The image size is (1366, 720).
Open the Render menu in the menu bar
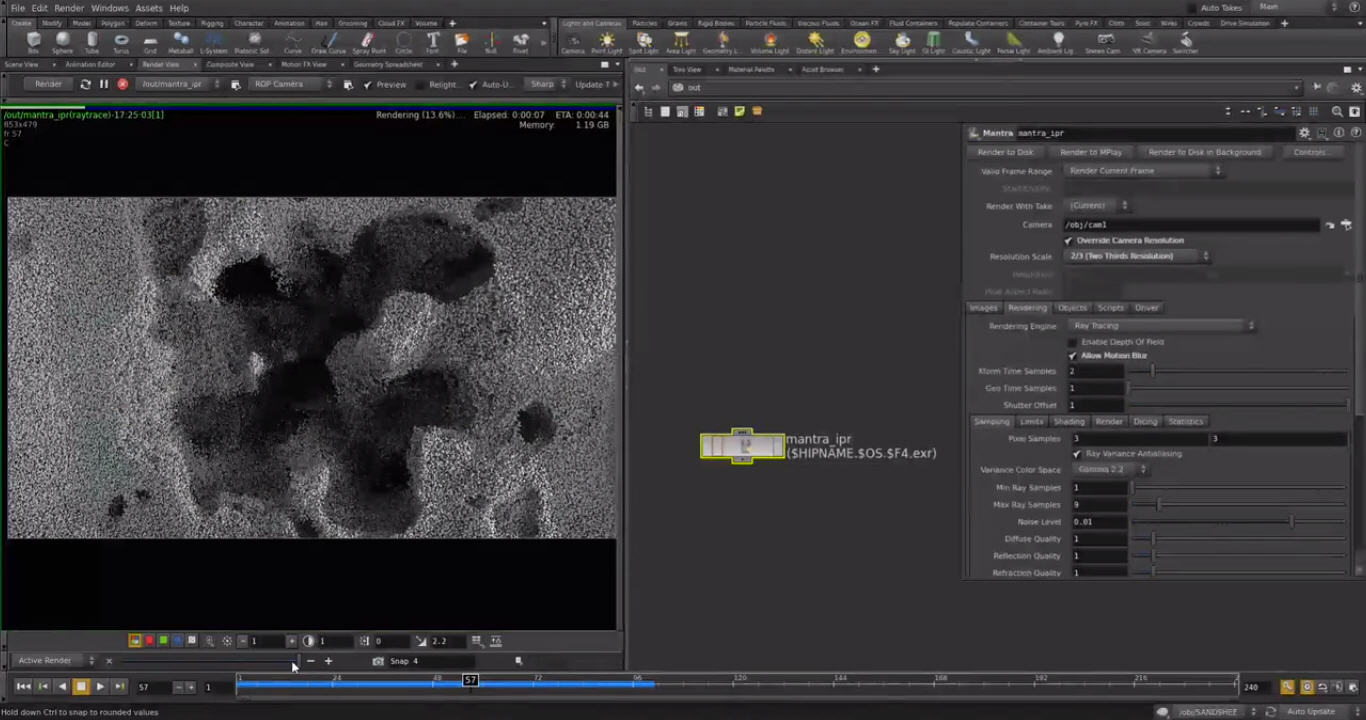[68, 7]
